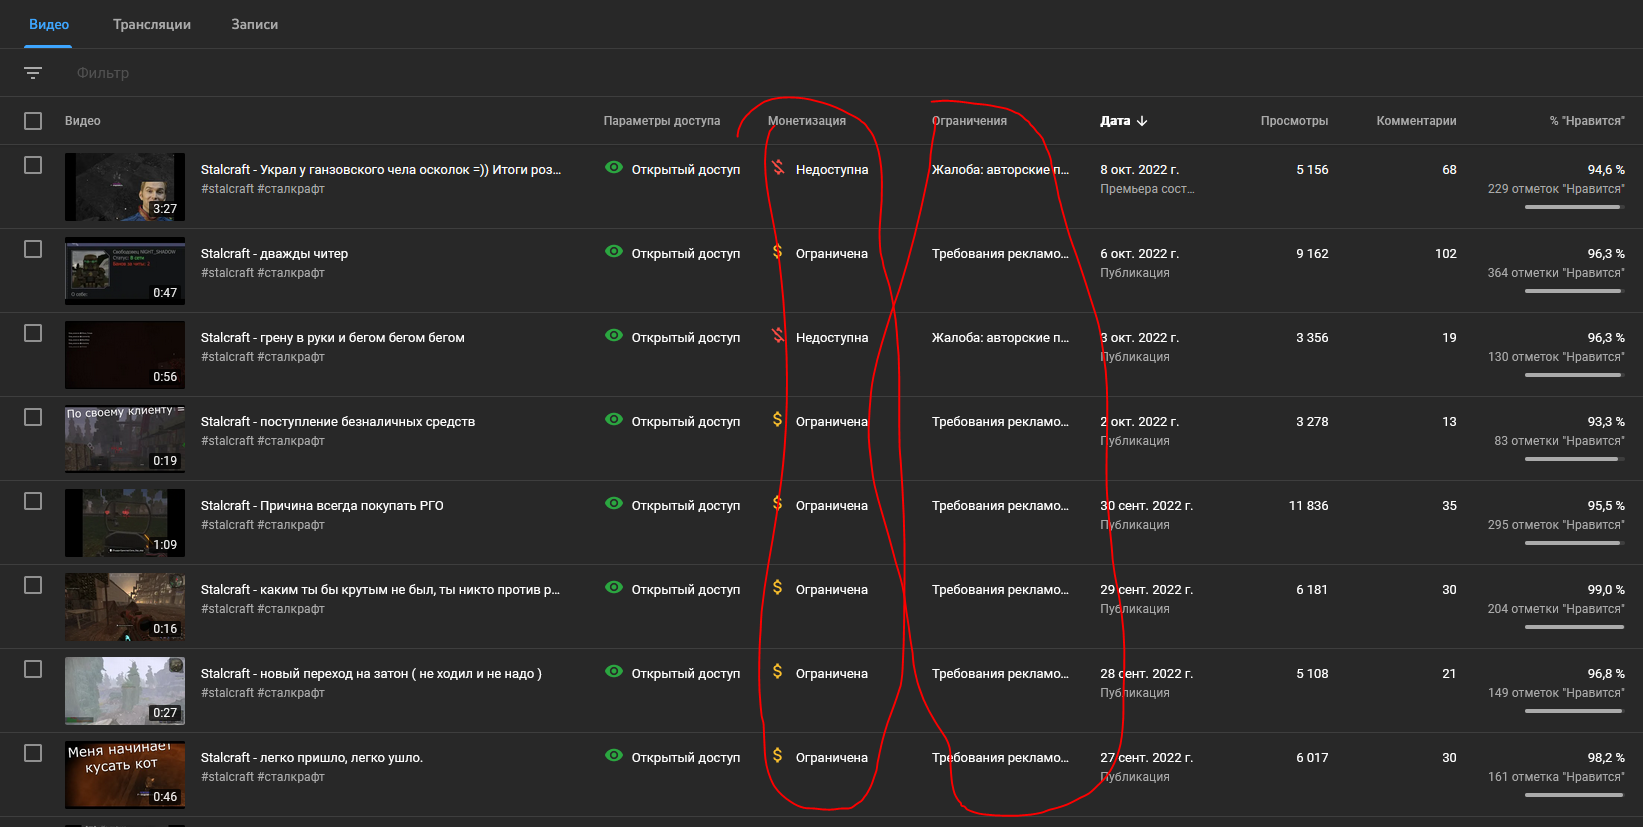Click like bar under 99,0 %

[1573, 627]
